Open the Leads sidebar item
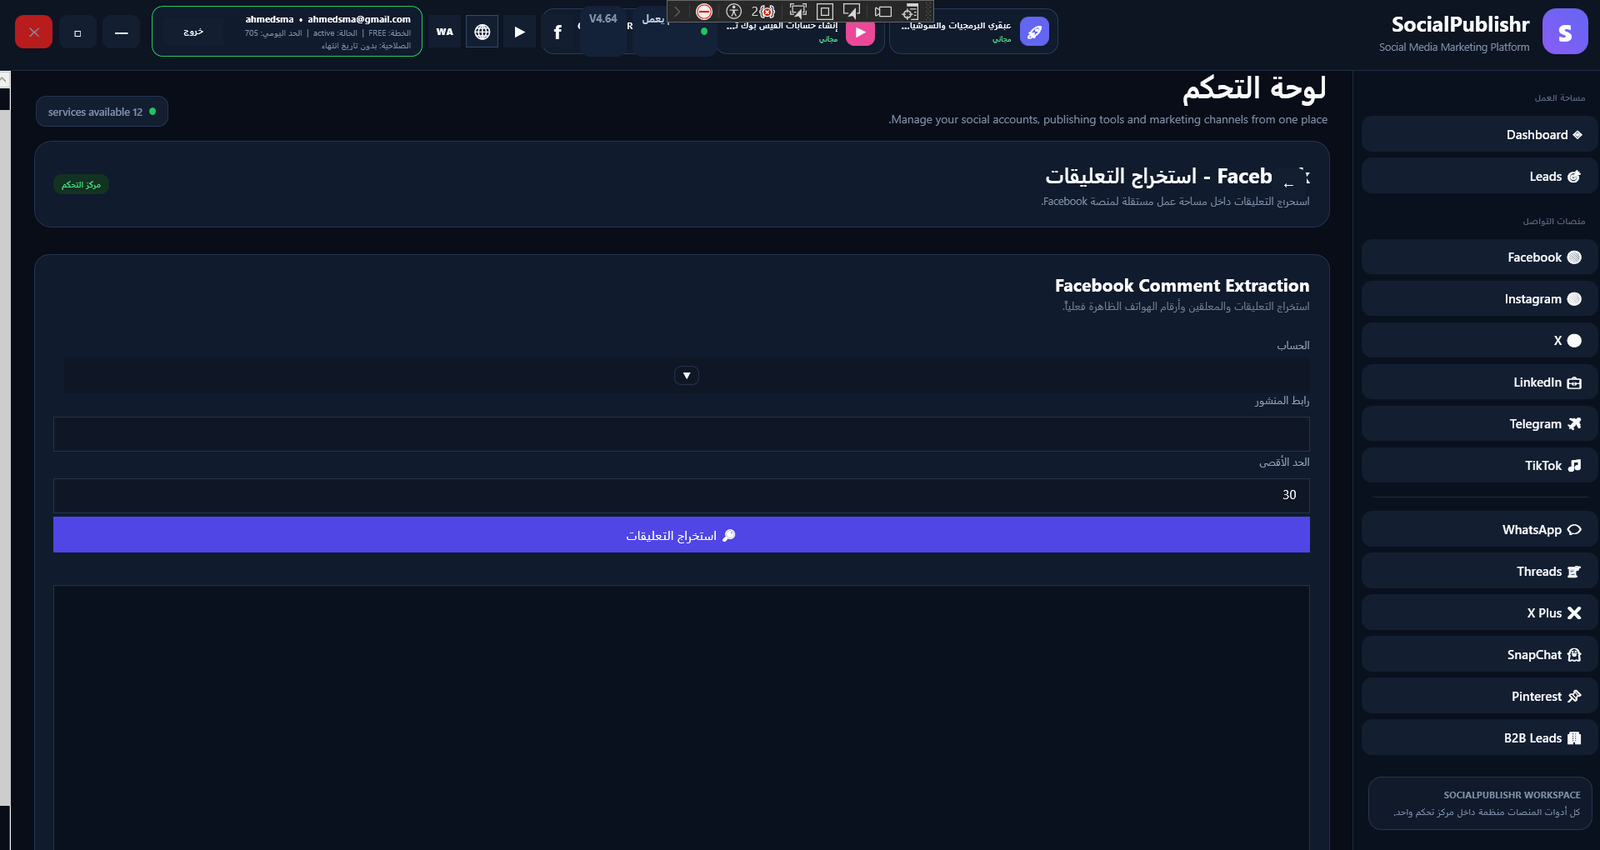The width and height of the screenshot is (1600, 850). click(1479, 176)
